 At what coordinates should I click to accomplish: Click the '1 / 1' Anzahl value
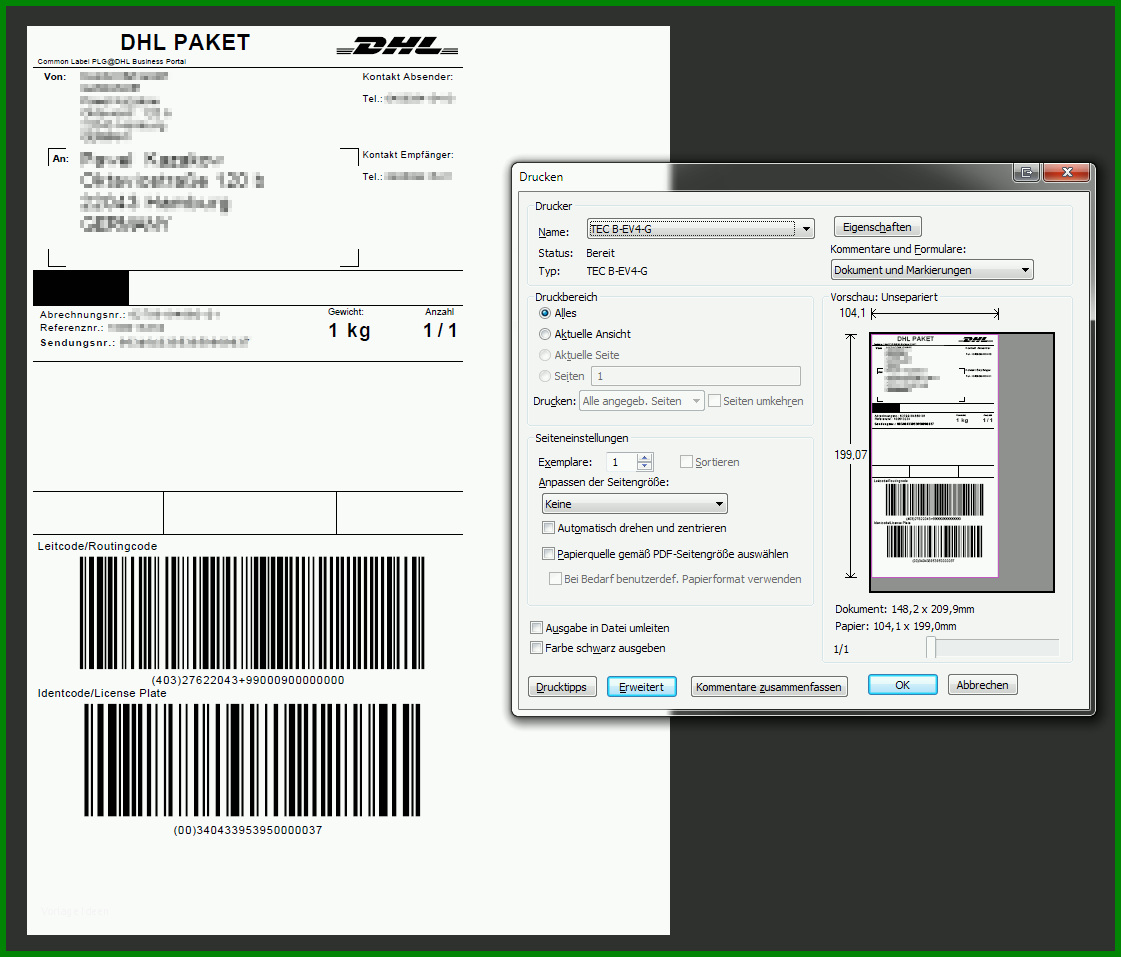point(440,330)
